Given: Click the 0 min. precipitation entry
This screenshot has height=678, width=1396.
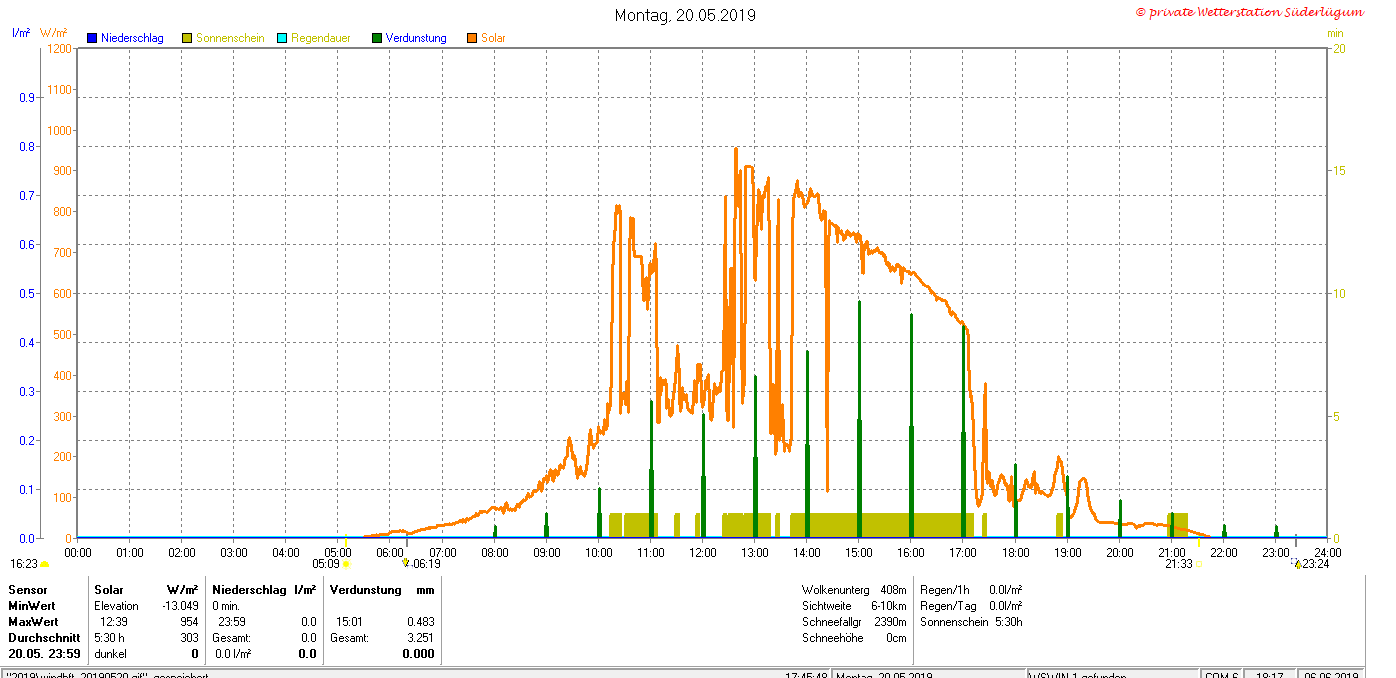Looking at the screenshot, I should (228, 606).
